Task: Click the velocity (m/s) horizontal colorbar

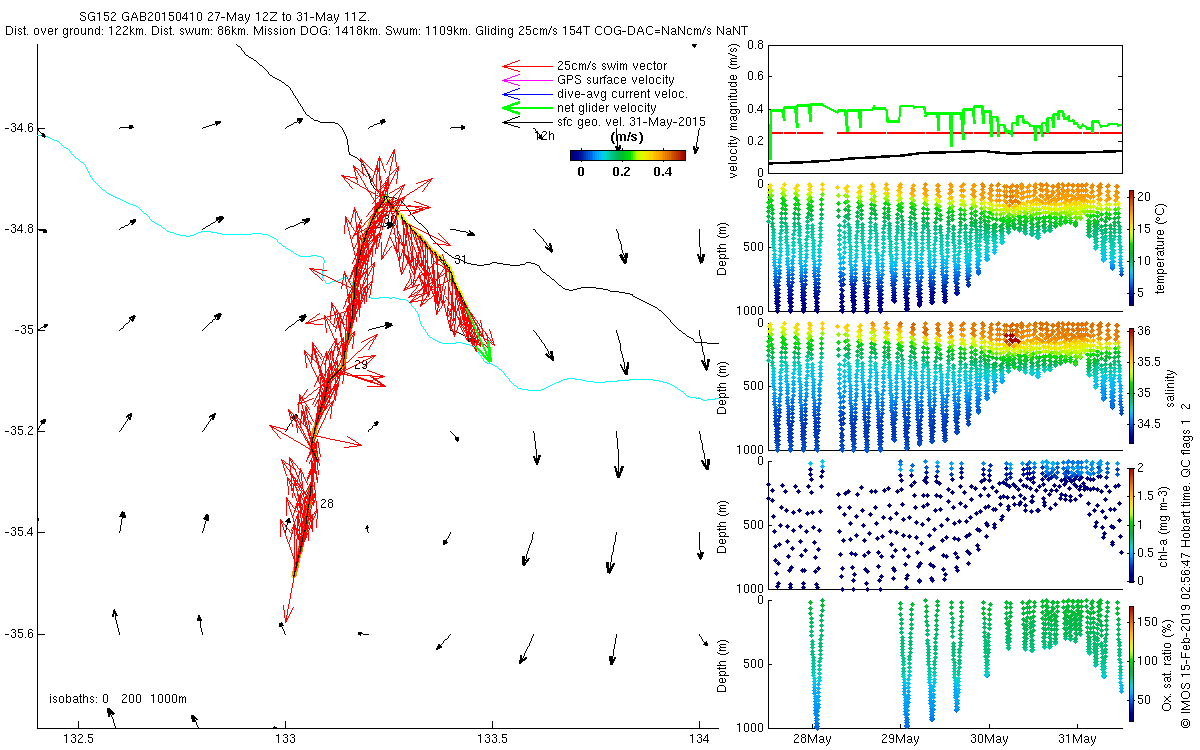Action: tap(627, 155)
